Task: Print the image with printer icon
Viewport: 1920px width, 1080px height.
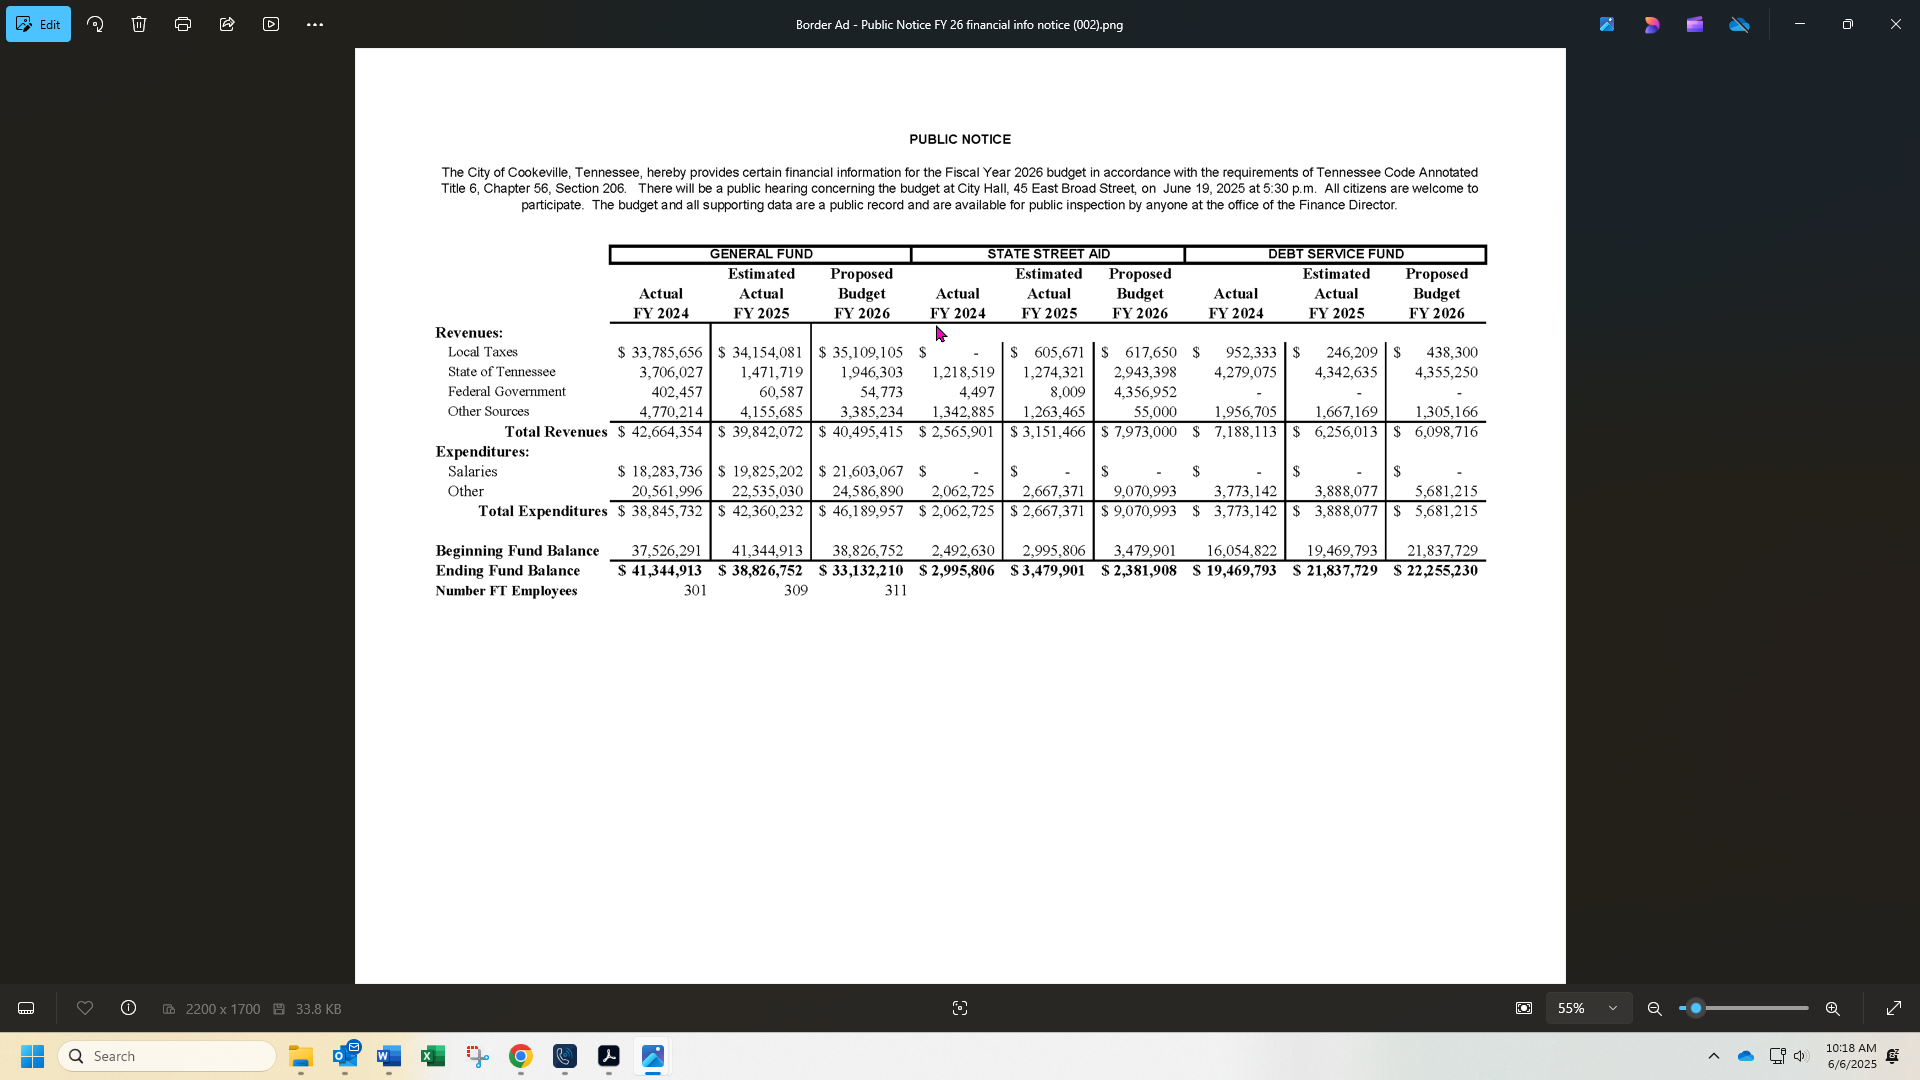Action: point(183,24)
